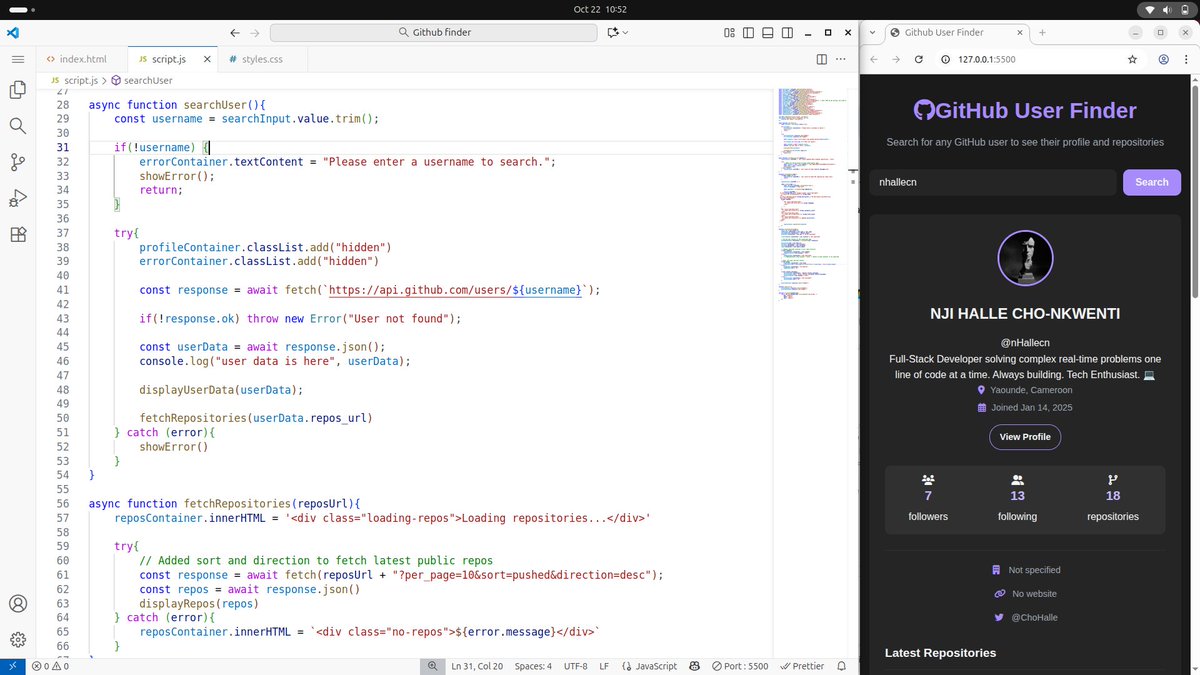Open the Source Control view

17,162
